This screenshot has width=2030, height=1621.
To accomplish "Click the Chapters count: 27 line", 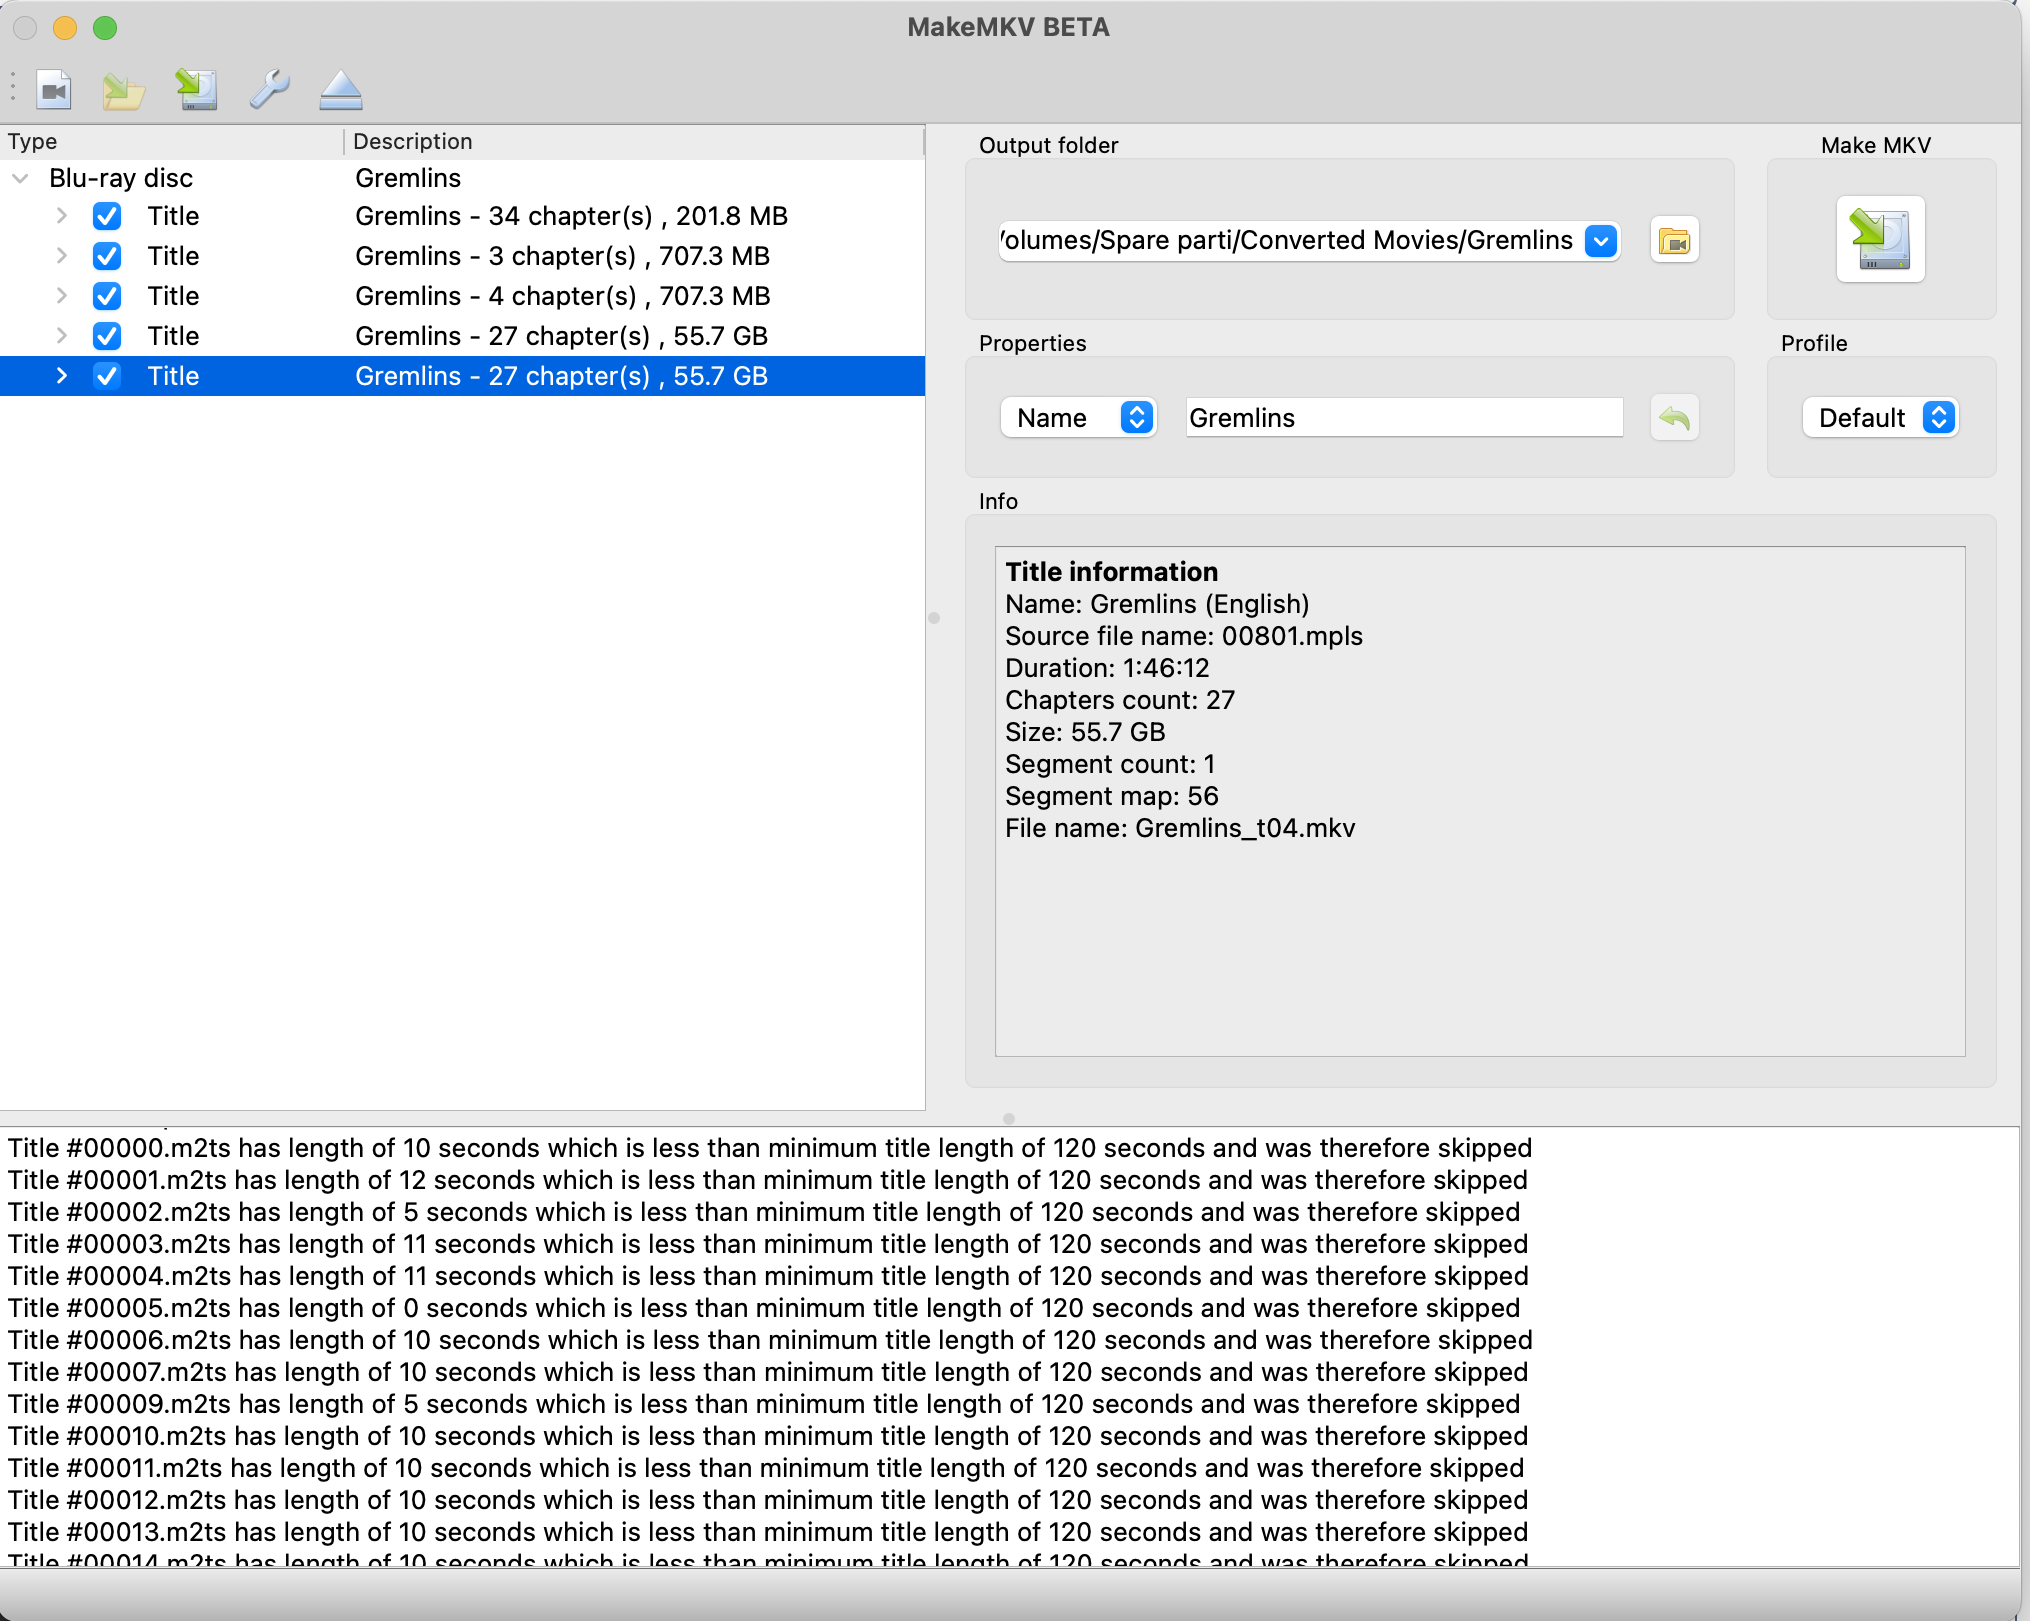I will pos(1120,700).
